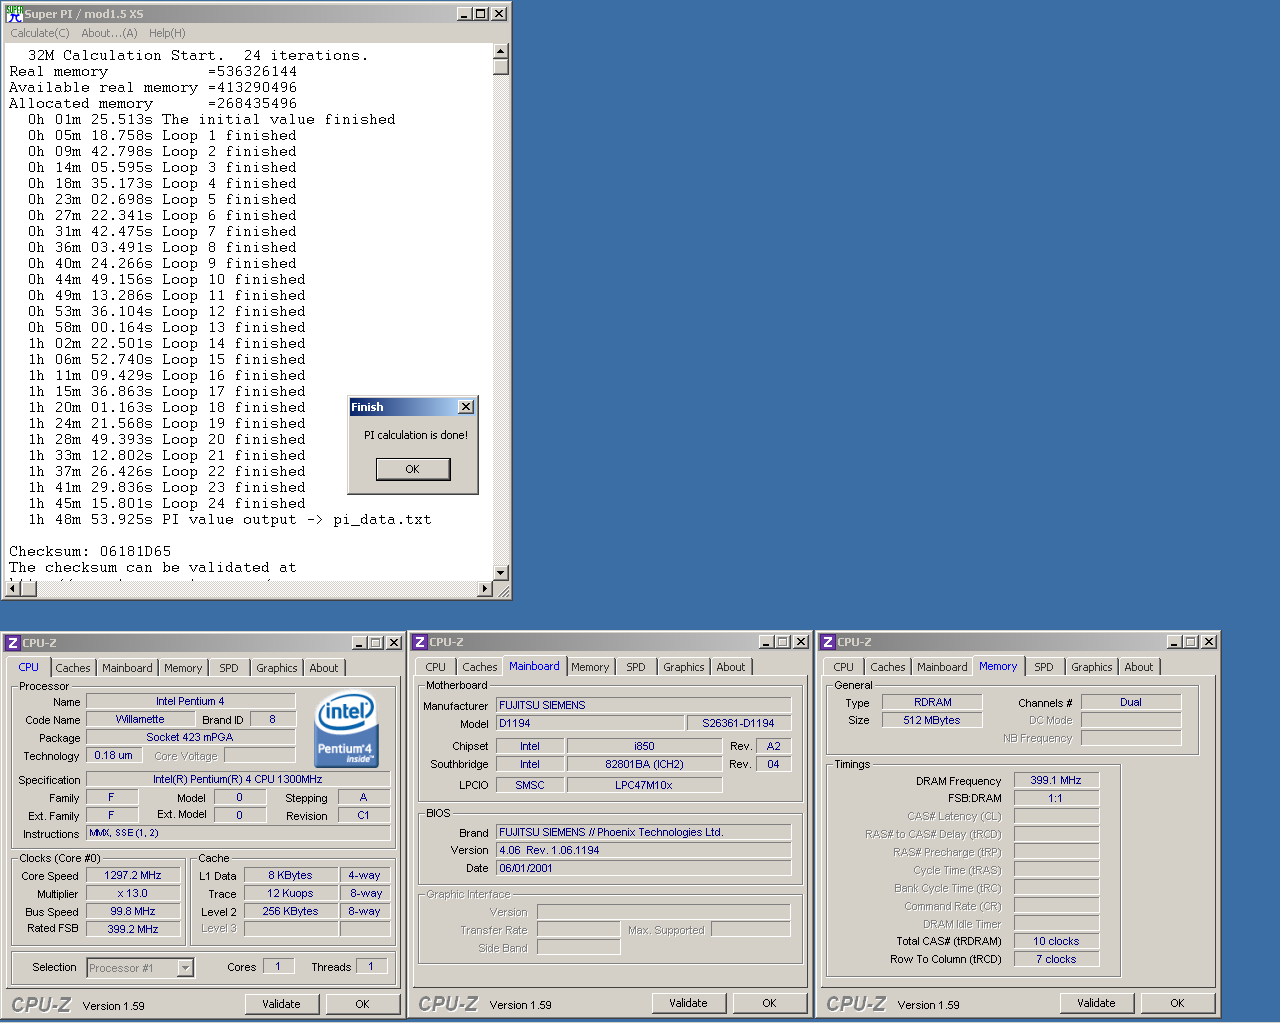1280x1024 pixels.
Task: Switch to About tab in the CPU window
Action: (x=324, y=668)
